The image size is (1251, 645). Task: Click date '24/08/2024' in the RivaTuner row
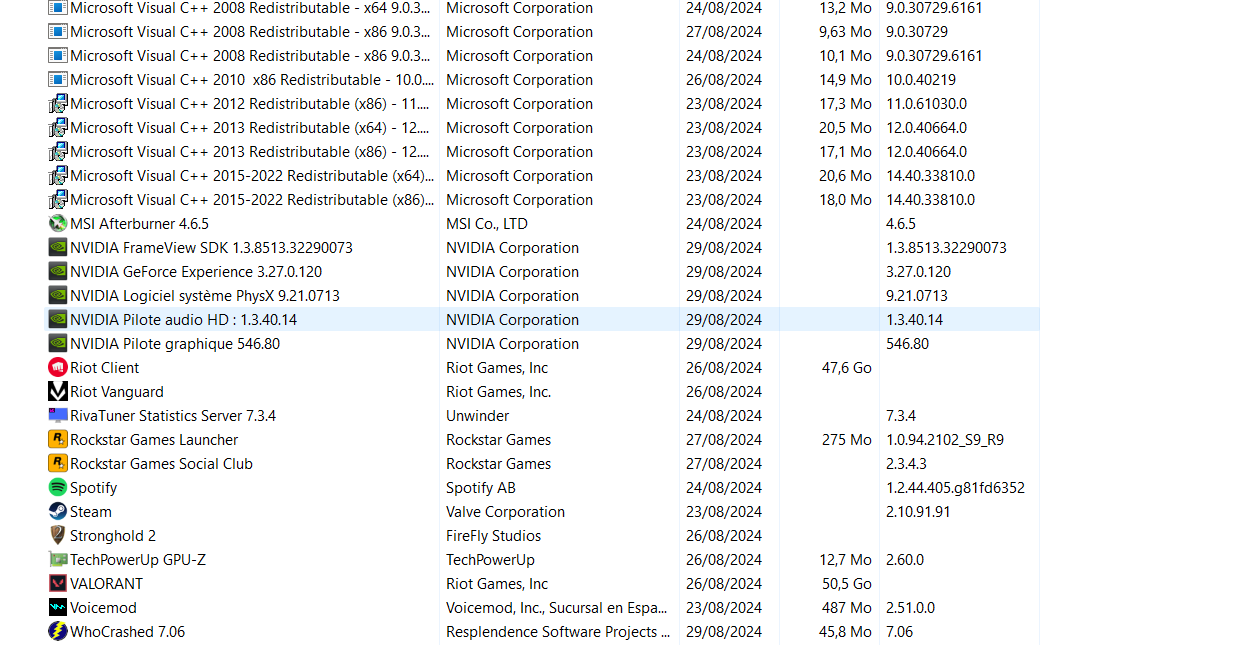724,416
